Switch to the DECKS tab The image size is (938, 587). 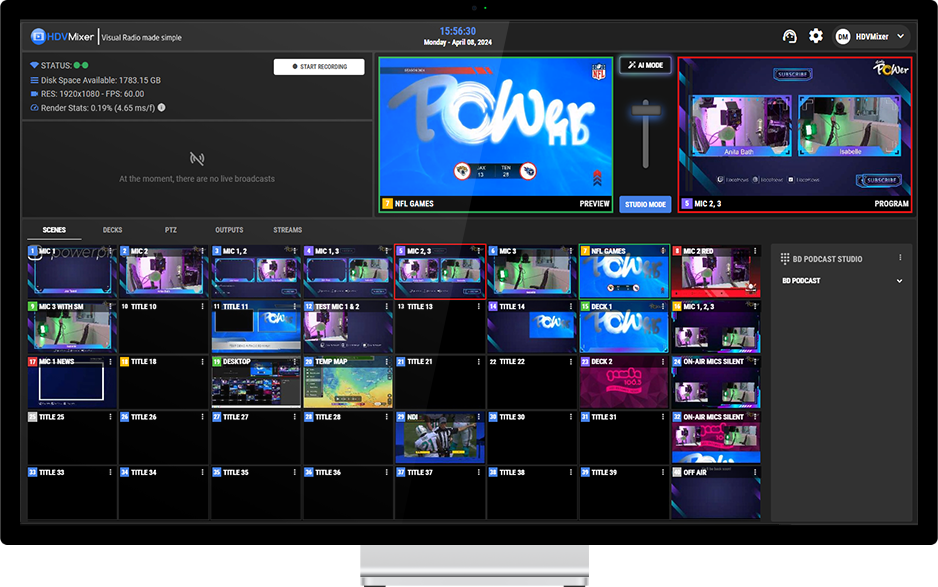(112, 229)
